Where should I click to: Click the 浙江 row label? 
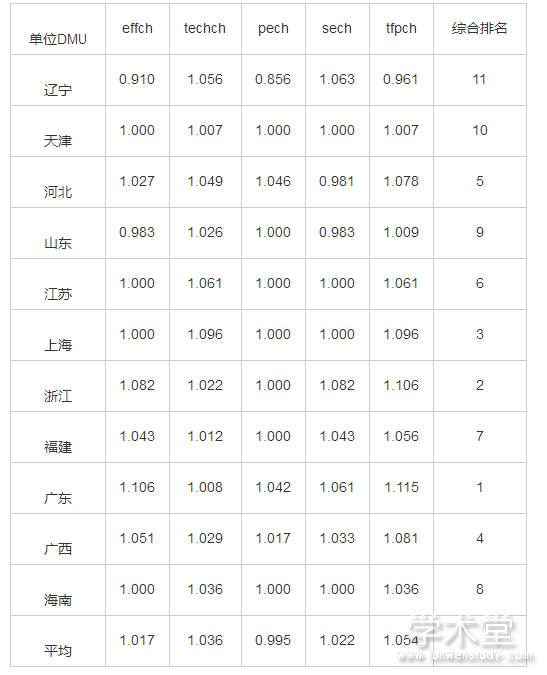click(x=58, y=396)
